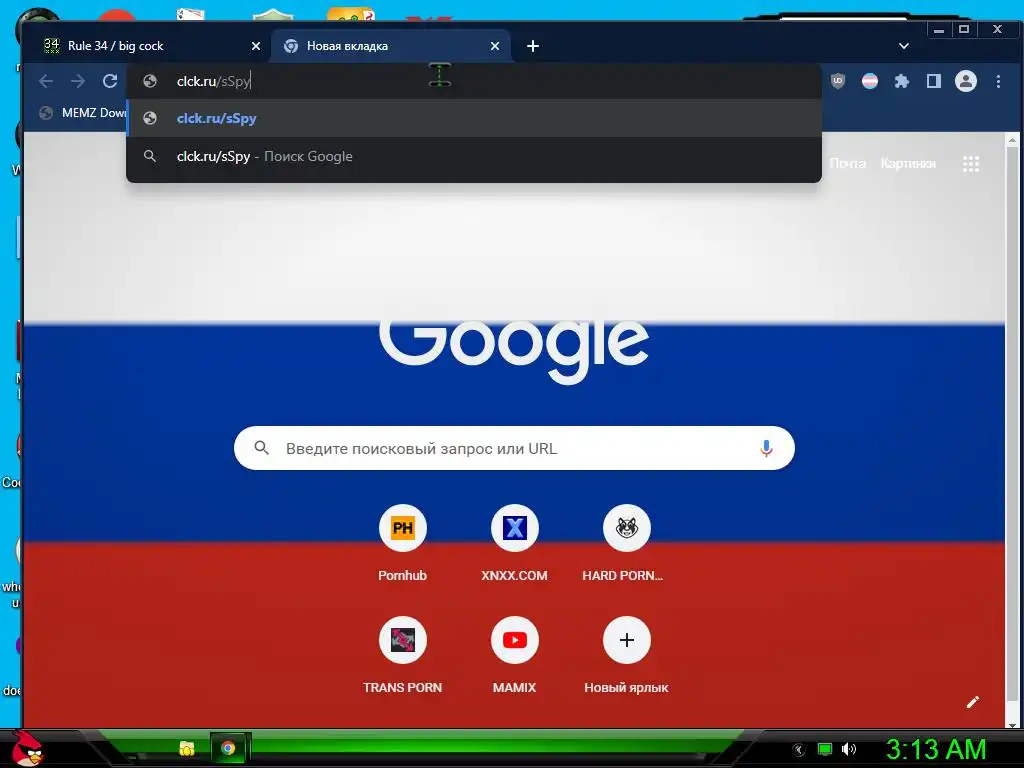This screenshot has height=768, width=1024.
Task: Toggle the browser side panel
Action: pyautogui.click(x=934, y=81)
